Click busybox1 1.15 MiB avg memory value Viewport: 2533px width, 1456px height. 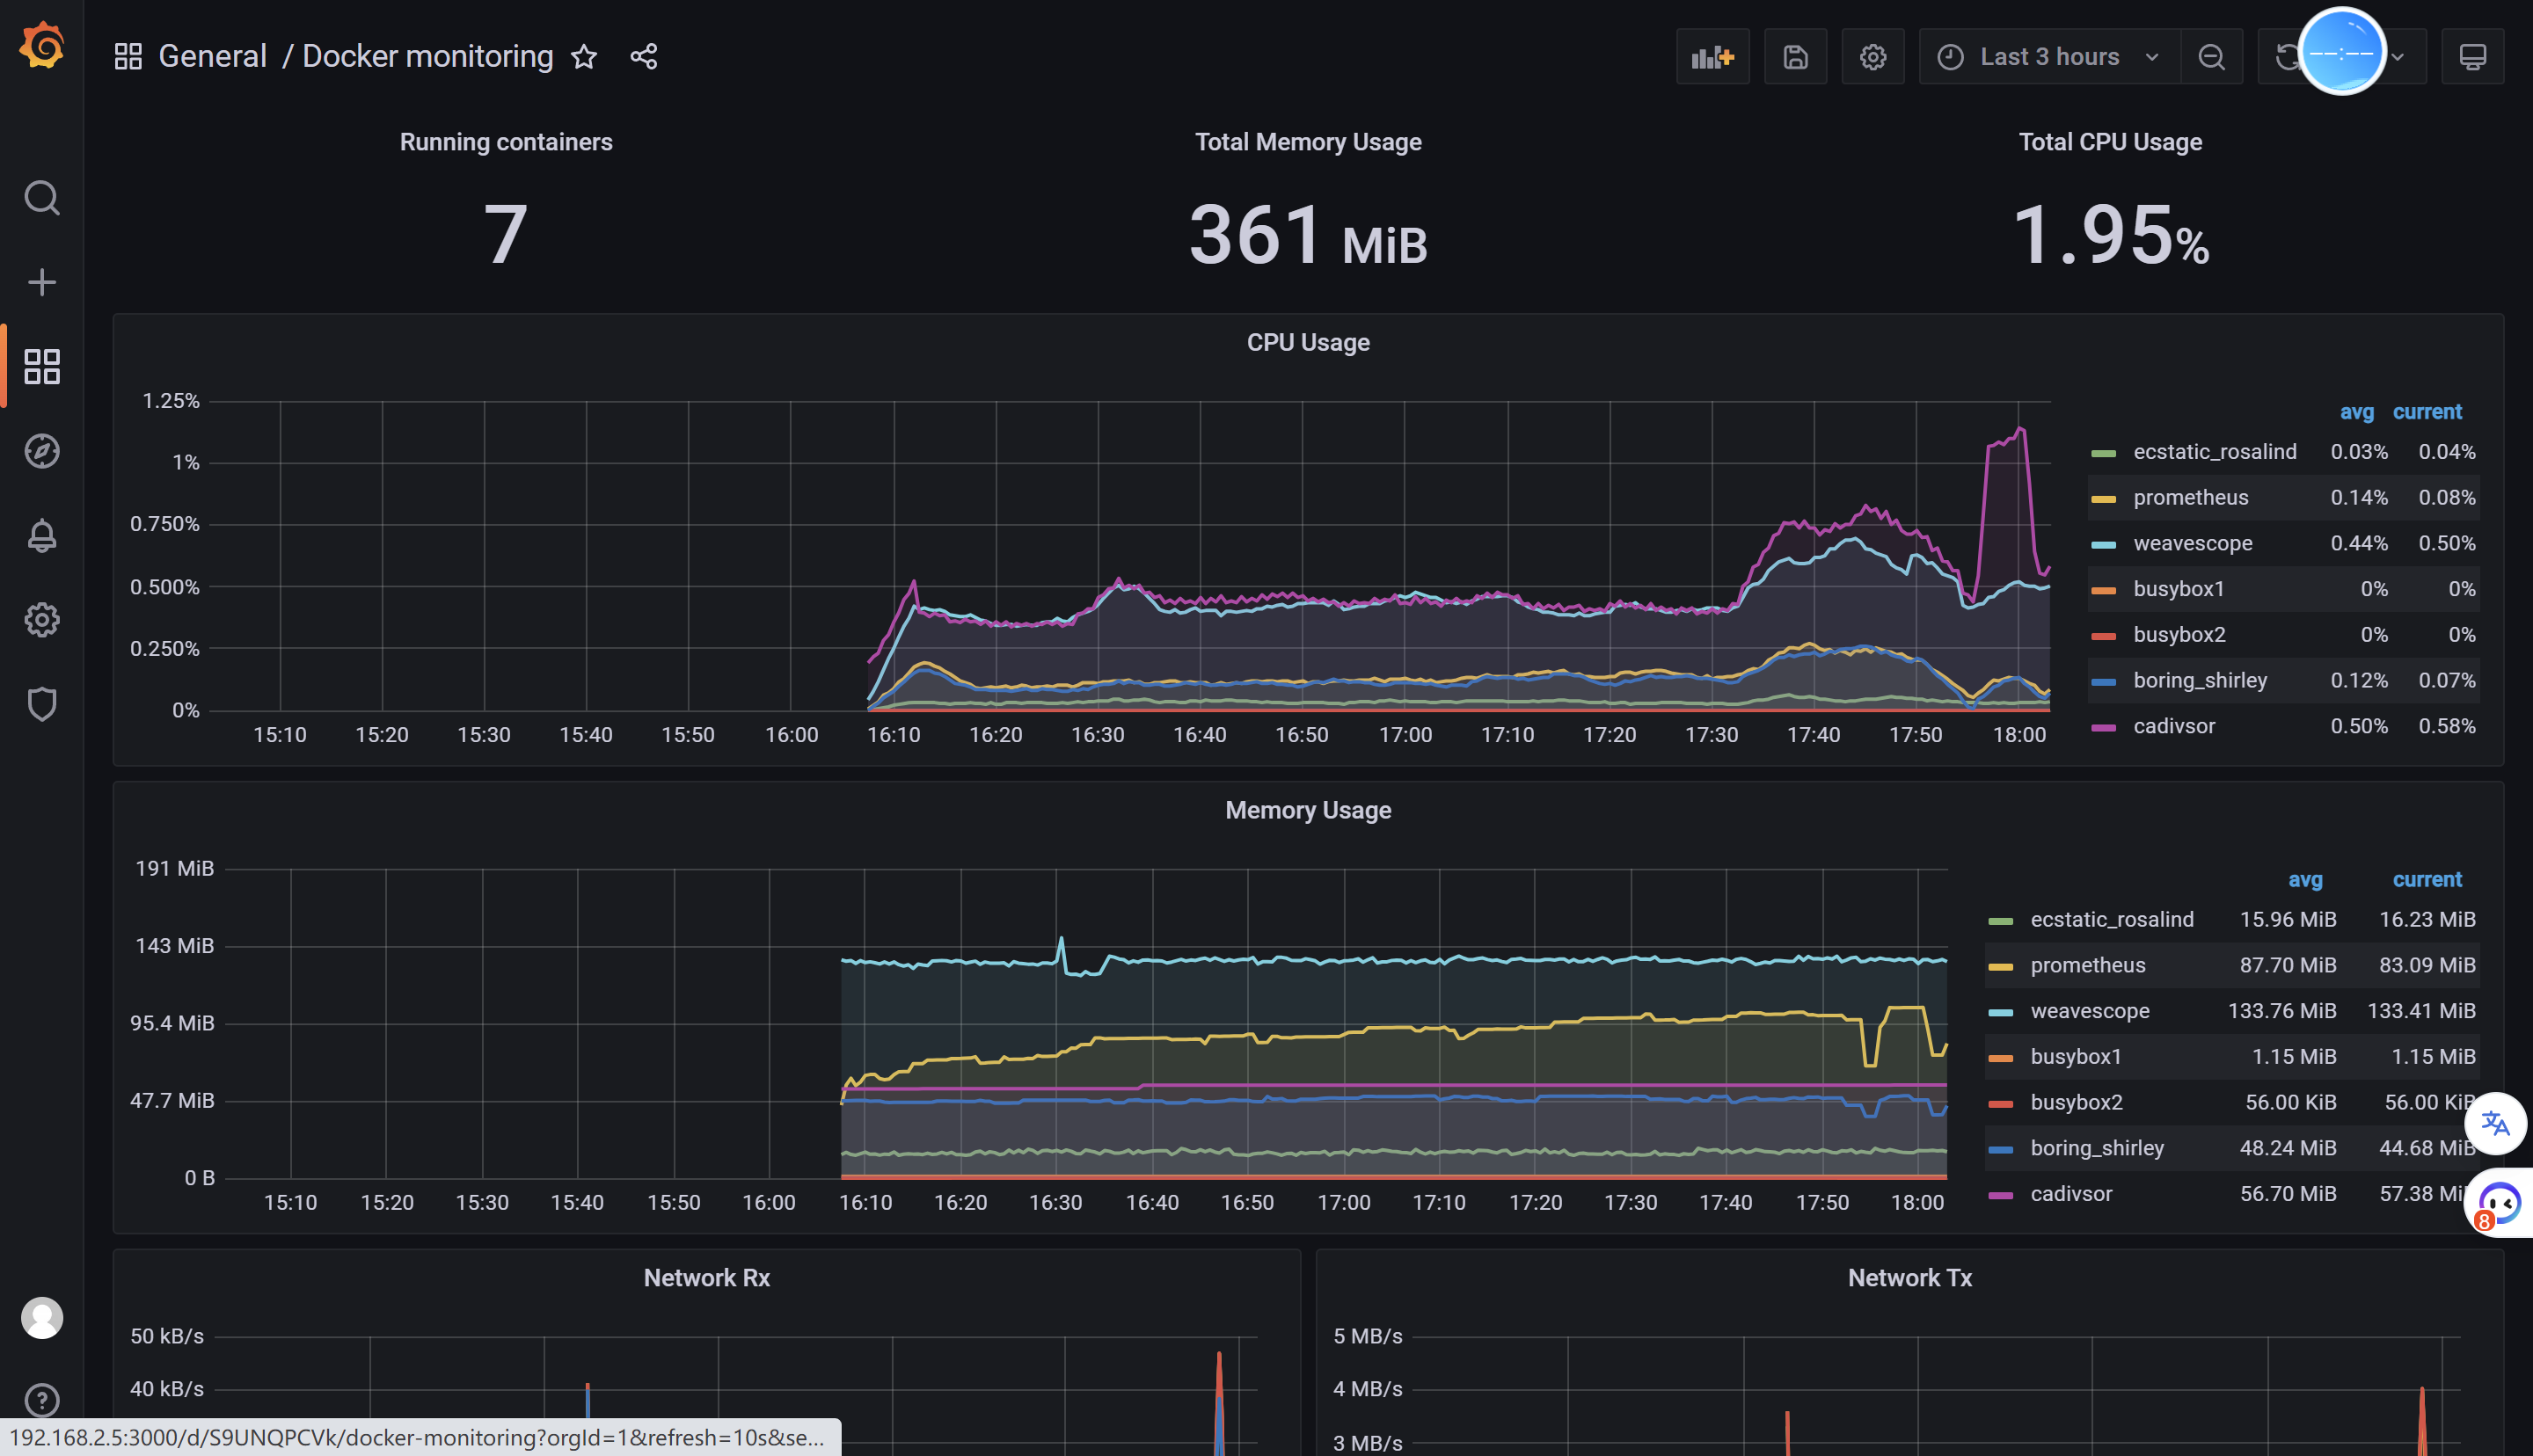[x=2294, y=1057]
